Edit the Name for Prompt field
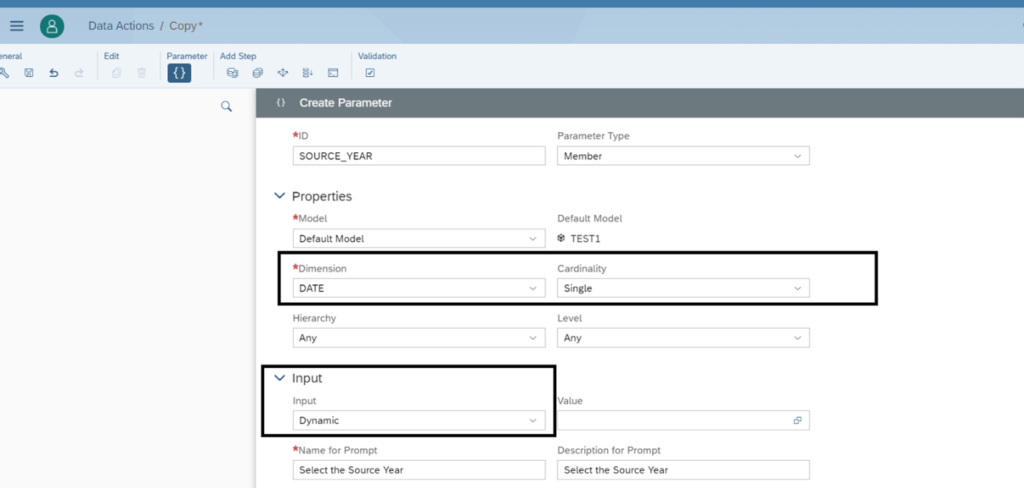 (419, 470)
